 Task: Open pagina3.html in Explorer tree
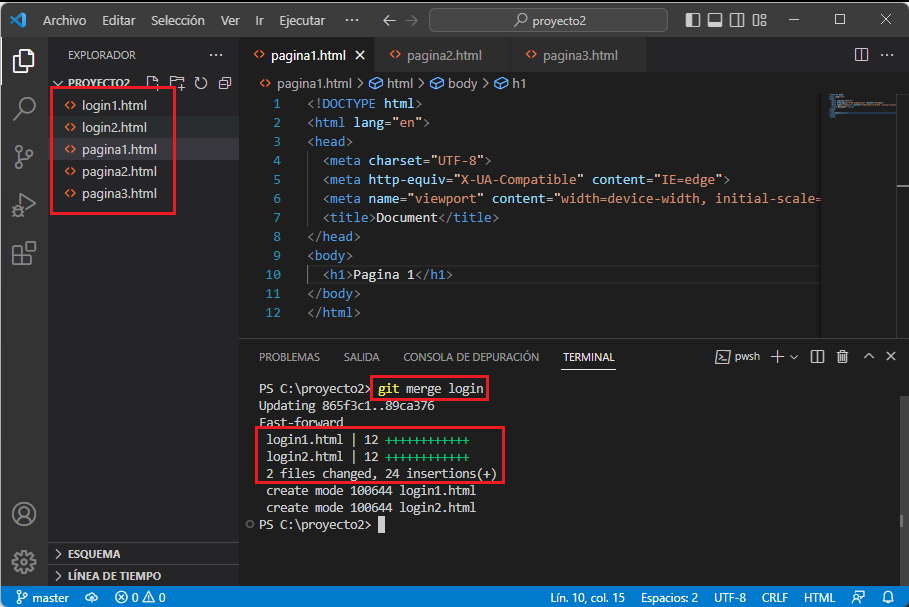point(144,194)
